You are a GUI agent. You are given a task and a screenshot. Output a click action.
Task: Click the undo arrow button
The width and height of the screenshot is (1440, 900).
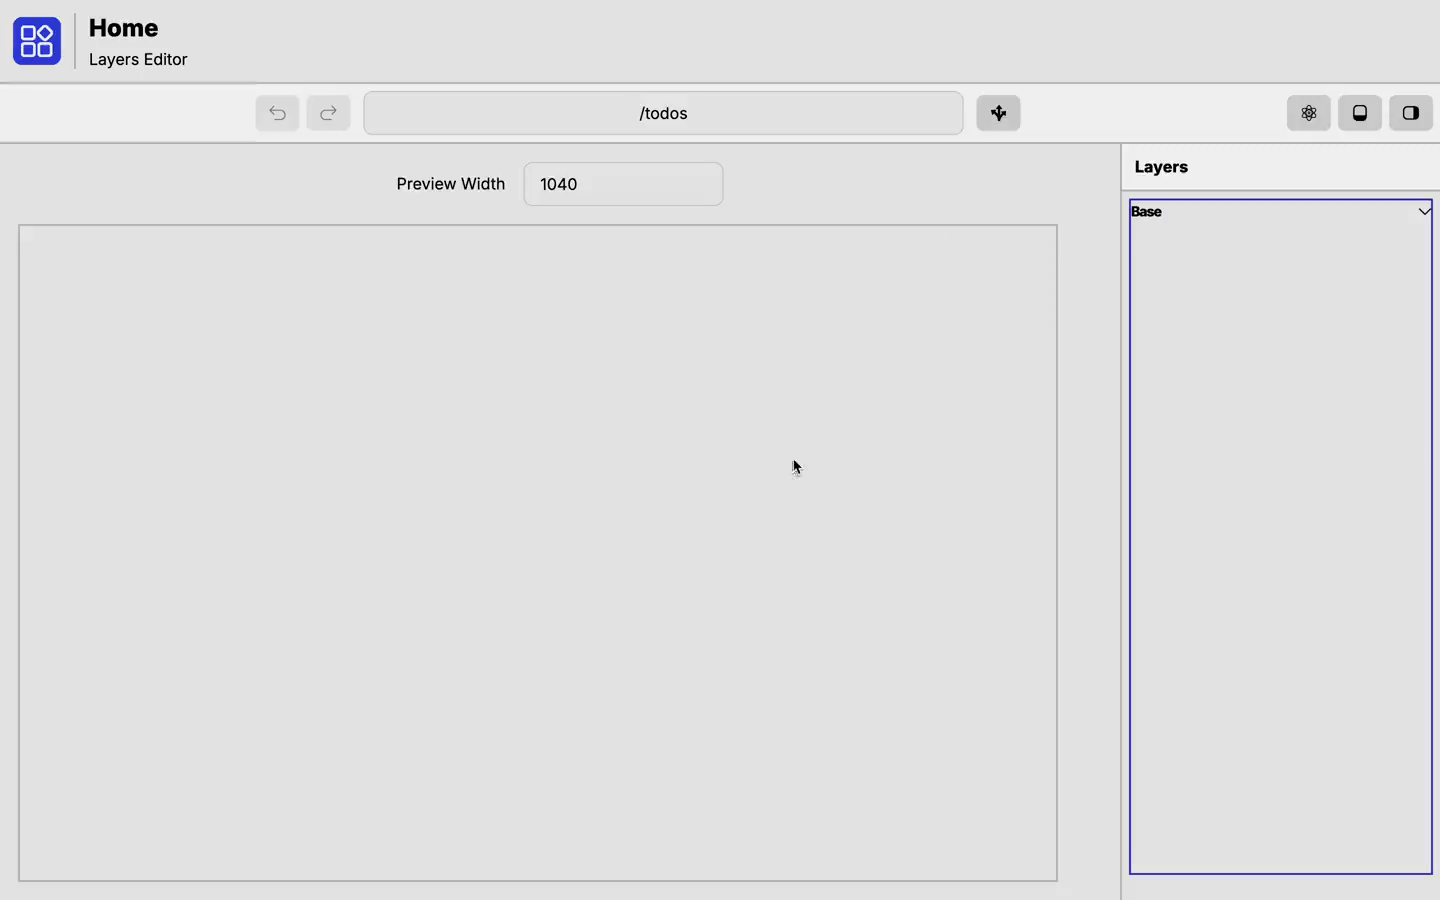coord(277,113)
